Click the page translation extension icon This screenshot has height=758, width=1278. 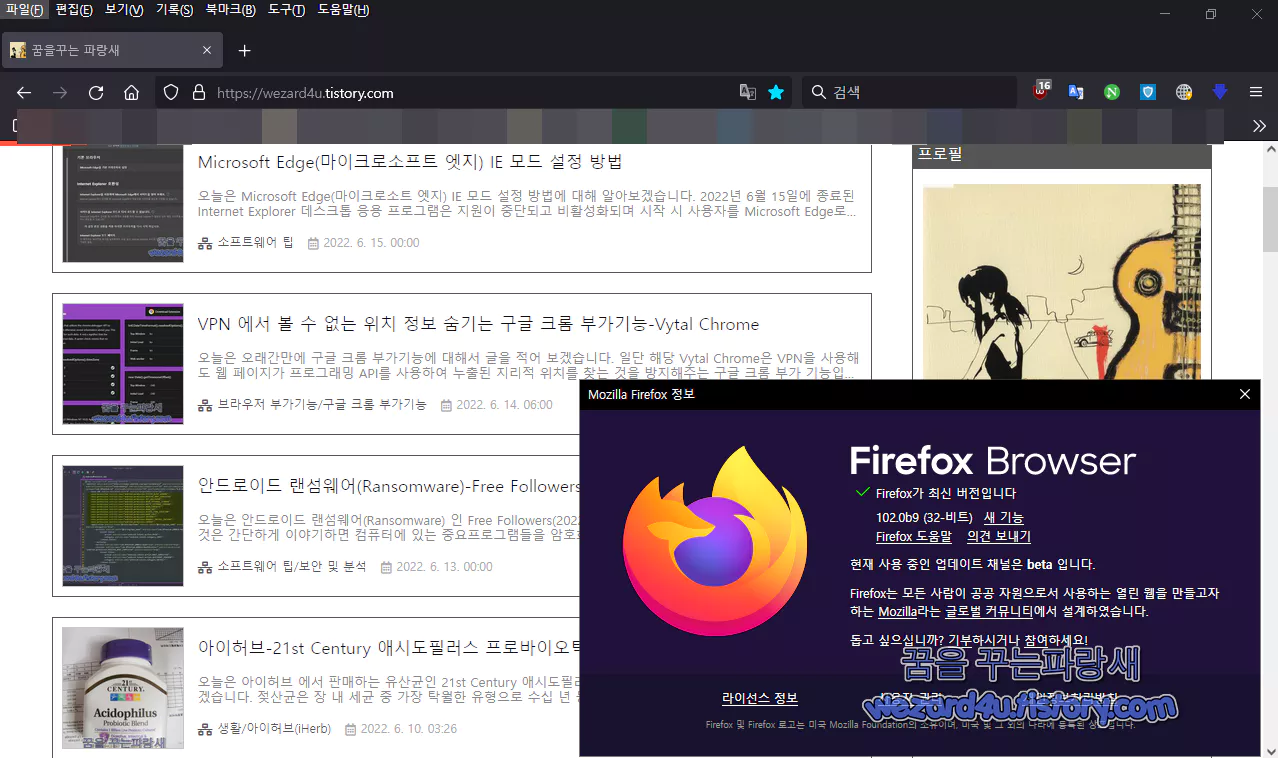1076,92
